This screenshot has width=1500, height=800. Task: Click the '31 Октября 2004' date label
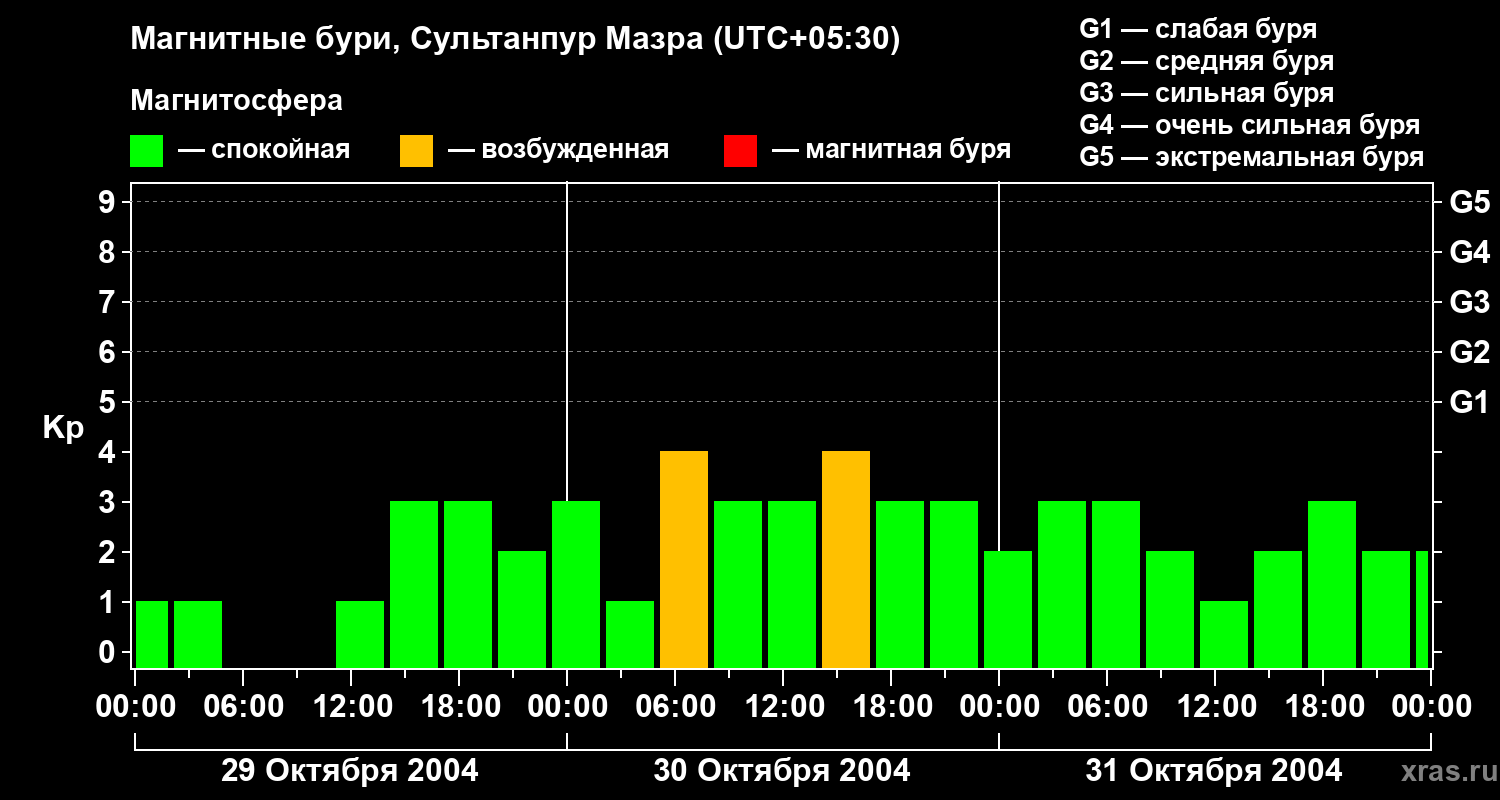click(1214, 770)
